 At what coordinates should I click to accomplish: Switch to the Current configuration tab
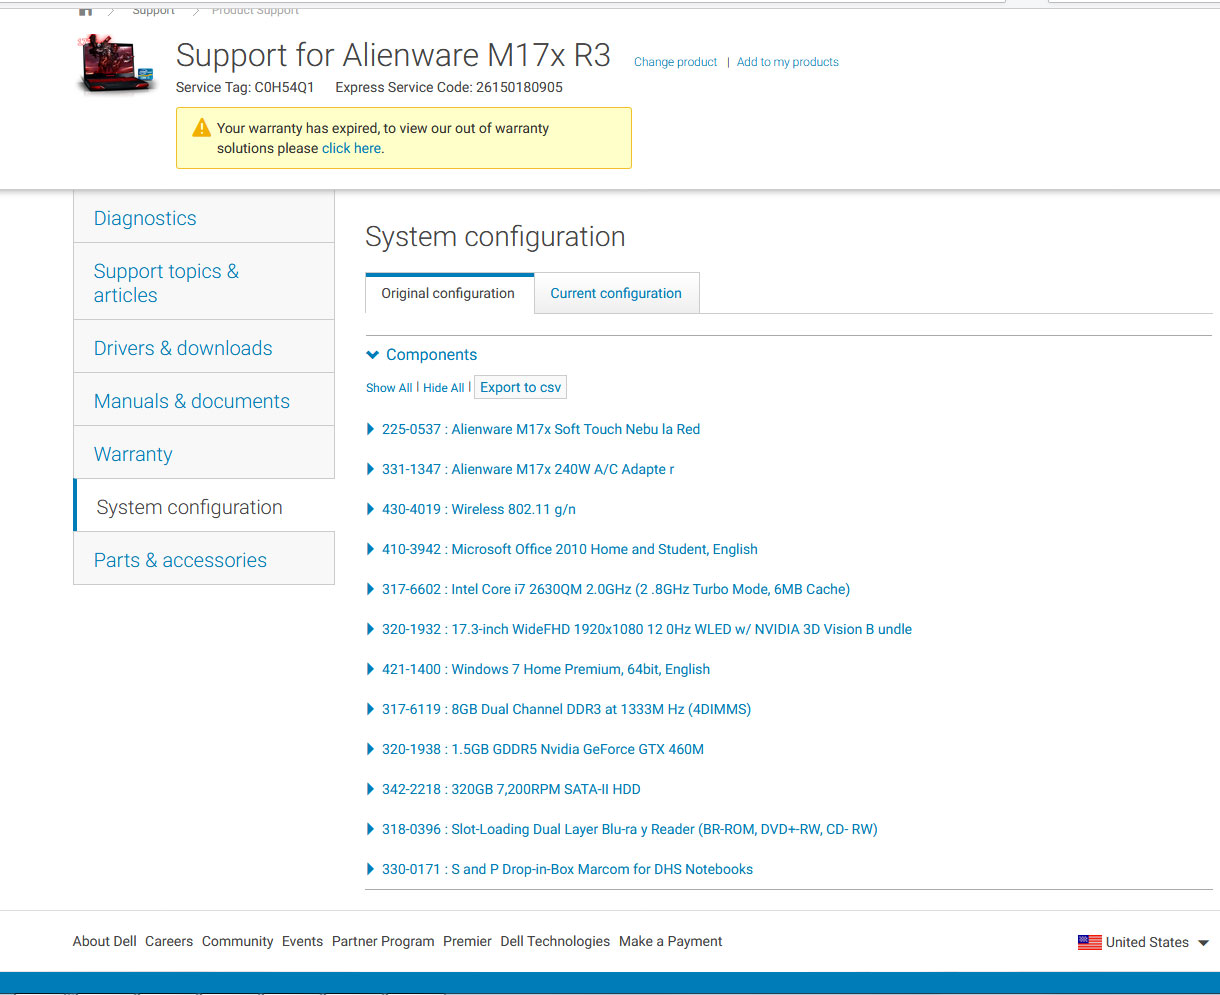616,293
